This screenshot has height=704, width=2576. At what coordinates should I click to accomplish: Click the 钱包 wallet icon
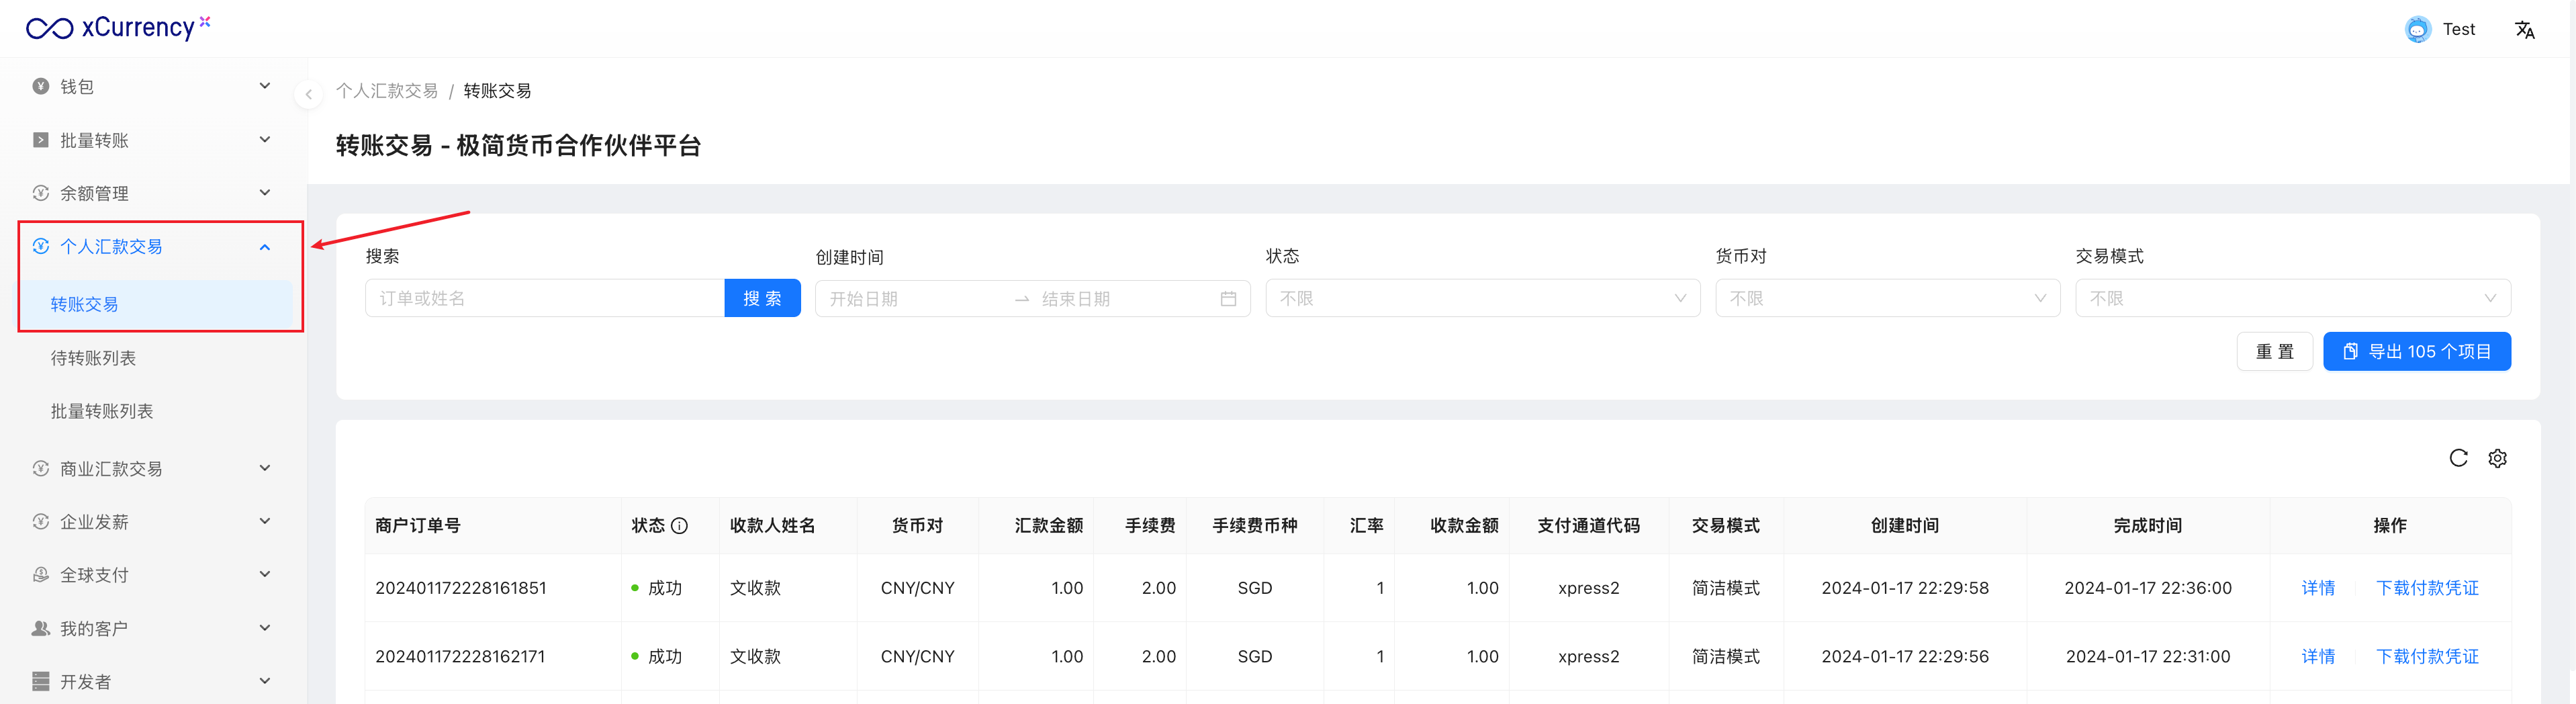click(x=41, y=87)
